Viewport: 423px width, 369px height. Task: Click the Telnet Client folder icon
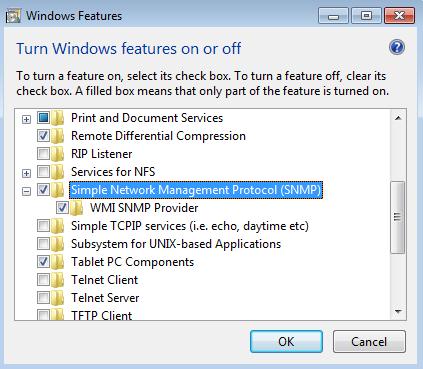[57, 280]
